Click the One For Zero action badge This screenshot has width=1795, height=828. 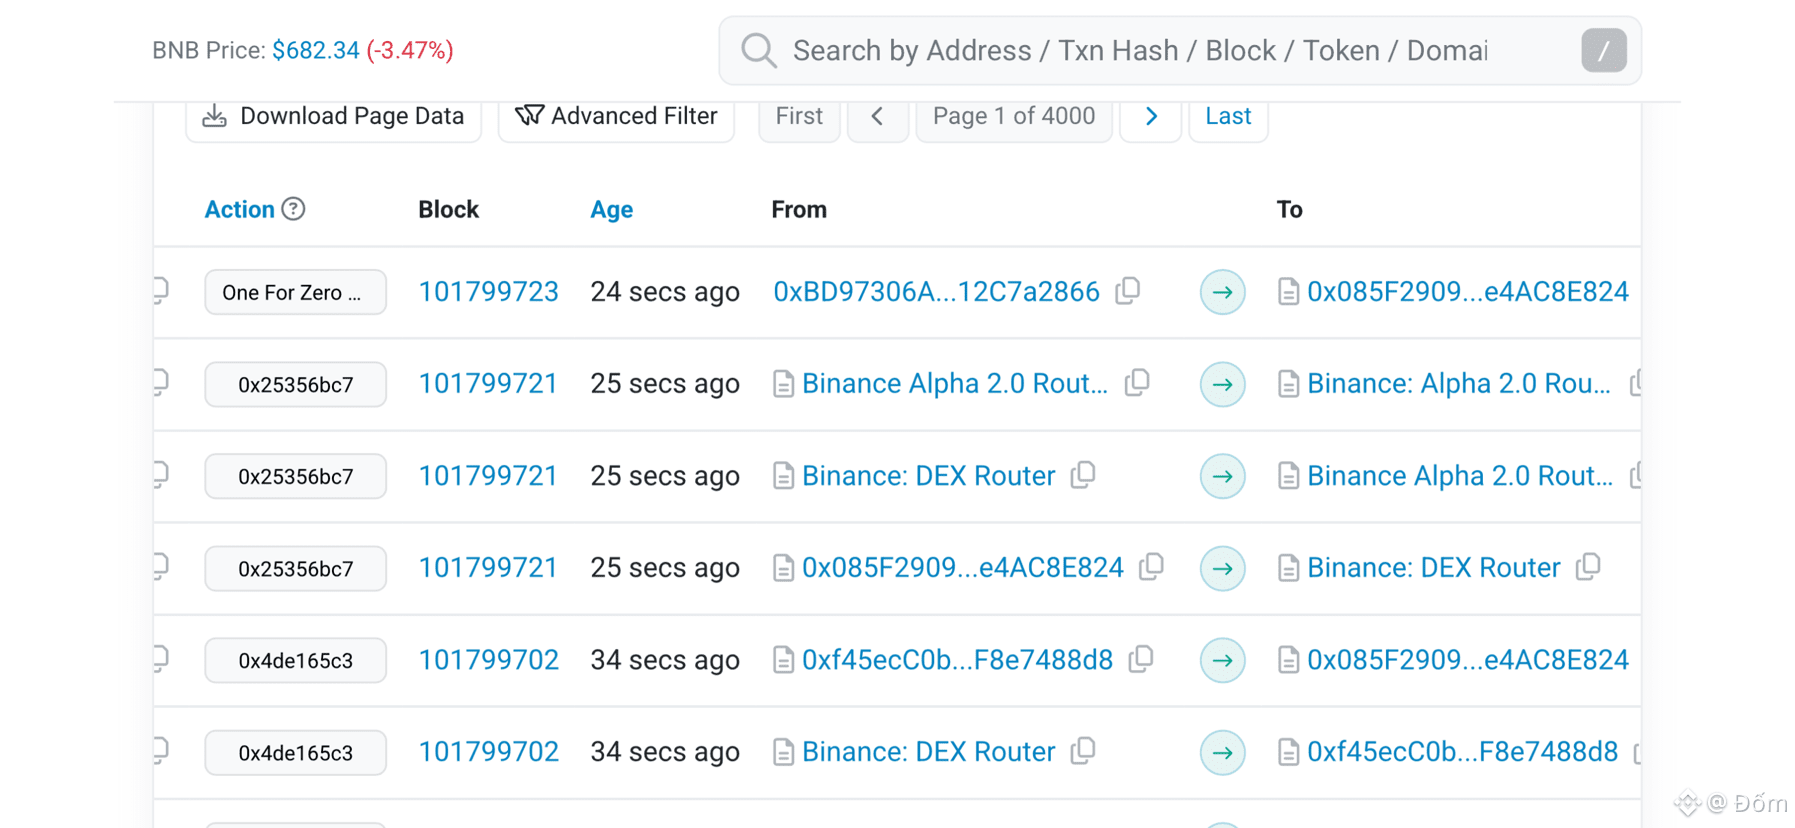[x=295, y=292]
